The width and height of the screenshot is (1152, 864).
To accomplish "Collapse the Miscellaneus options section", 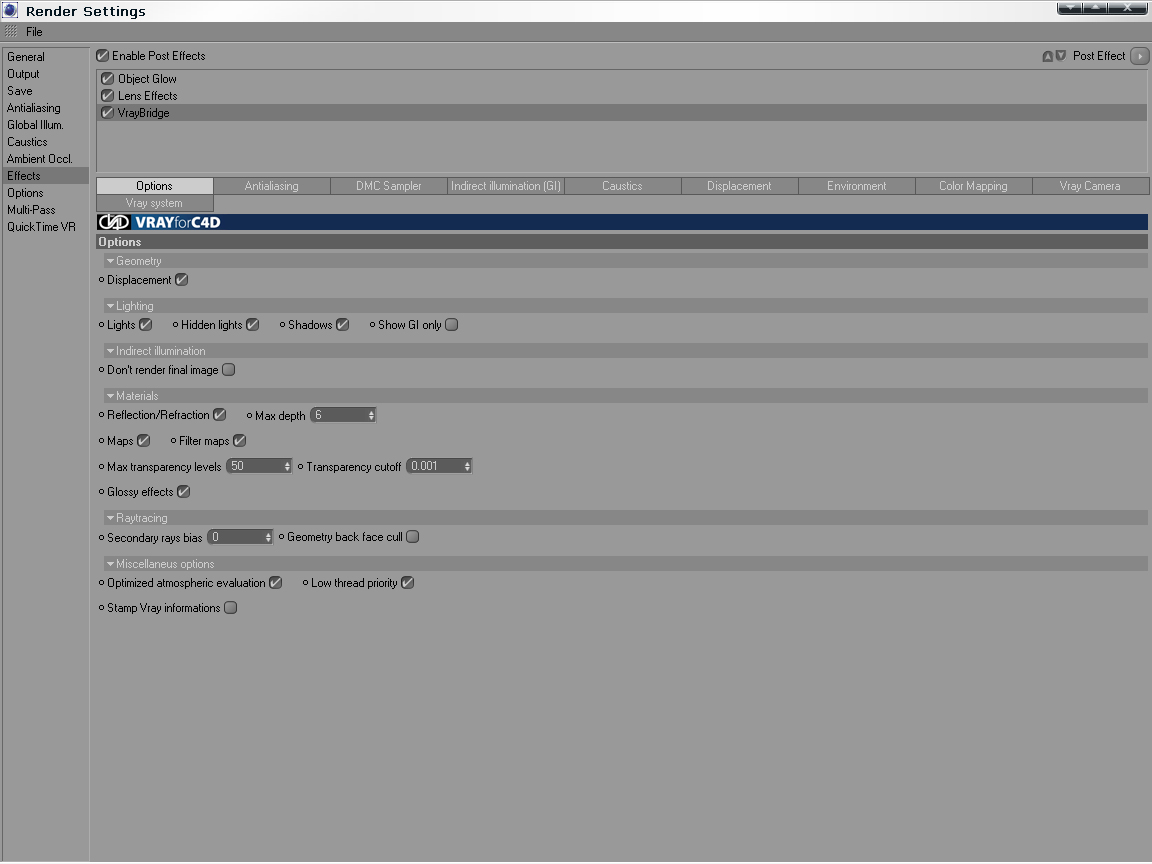I will (x=110, y=564).
